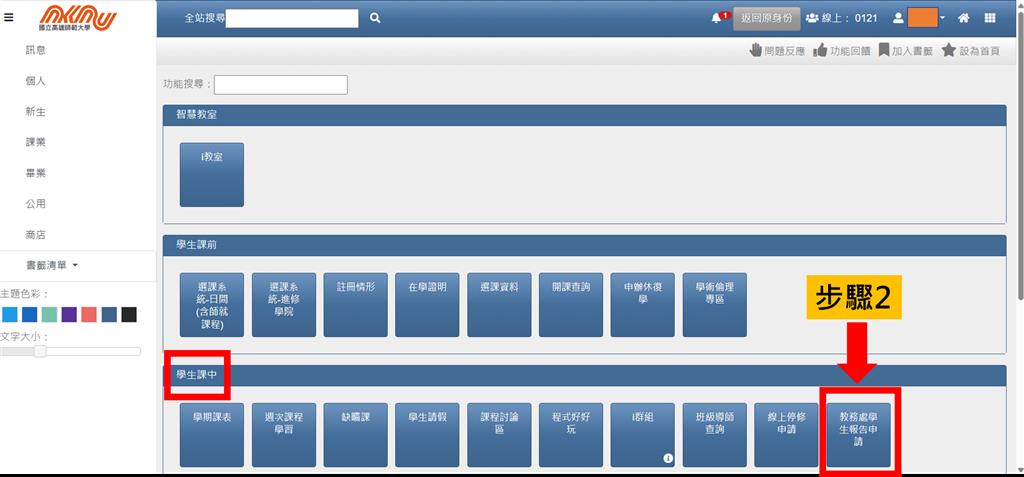Open the i群組 tile

[x=643, y=435]
